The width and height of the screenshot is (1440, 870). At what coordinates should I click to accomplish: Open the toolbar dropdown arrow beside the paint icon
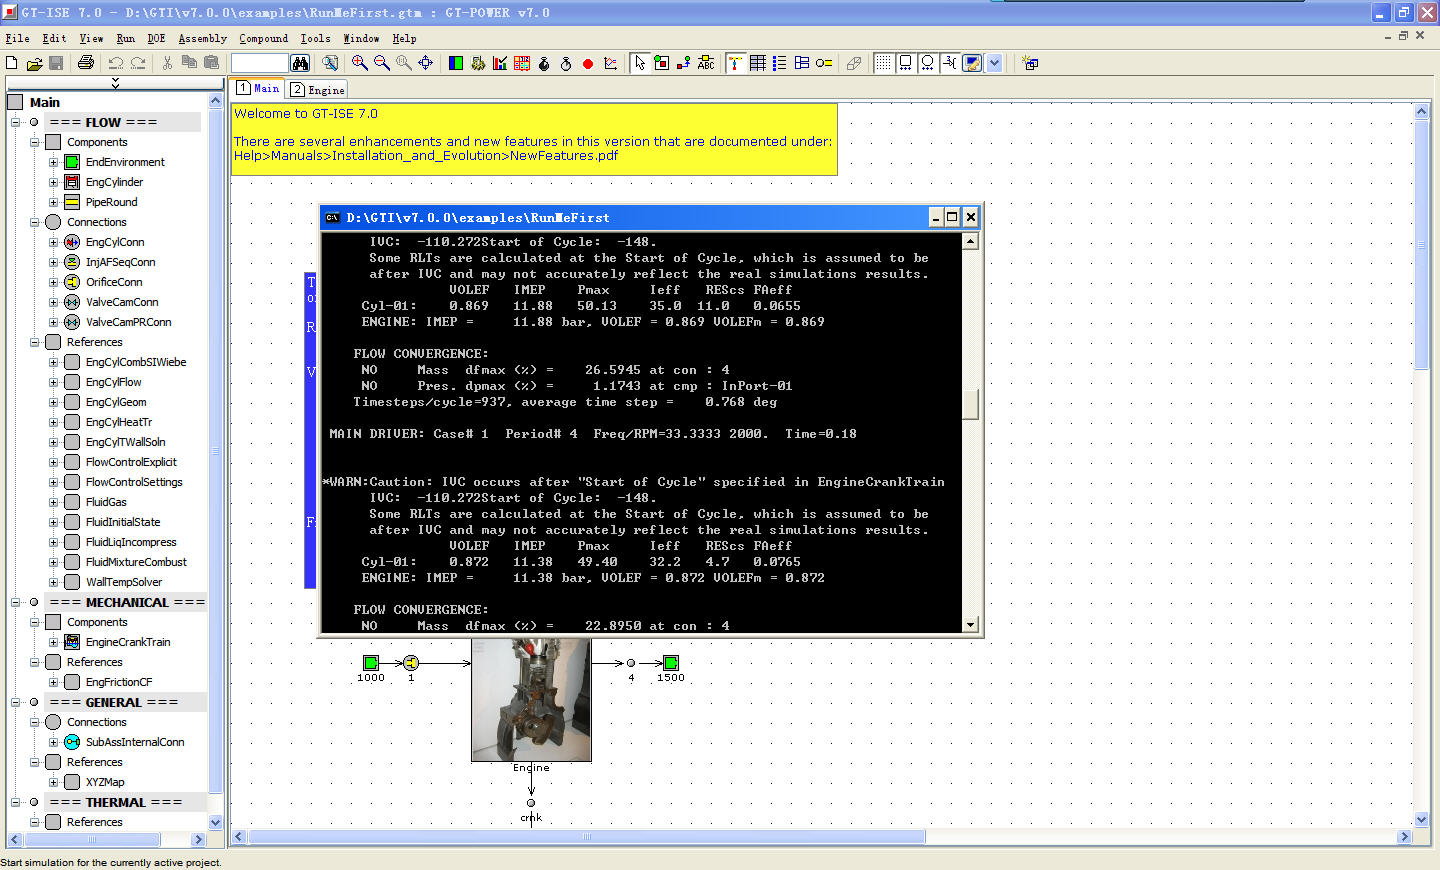(x=994, y=63)
